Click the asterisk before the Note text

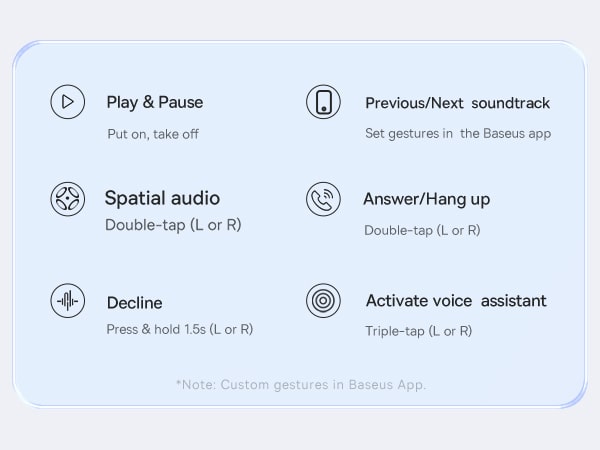[179, 383]
